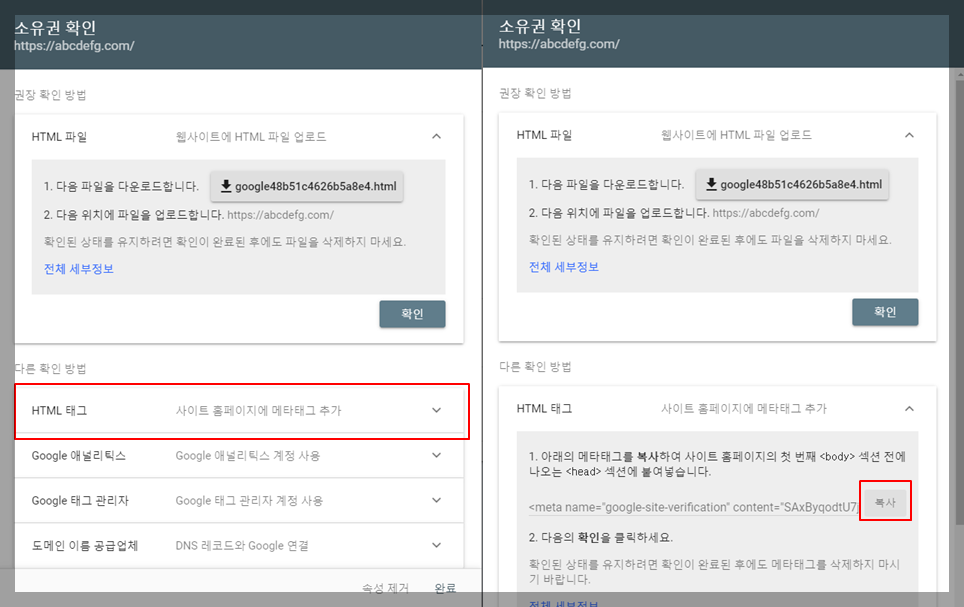Select the HTML 태그 method row
The width and height of the screenshot is (964, 607).
[240, 410]
